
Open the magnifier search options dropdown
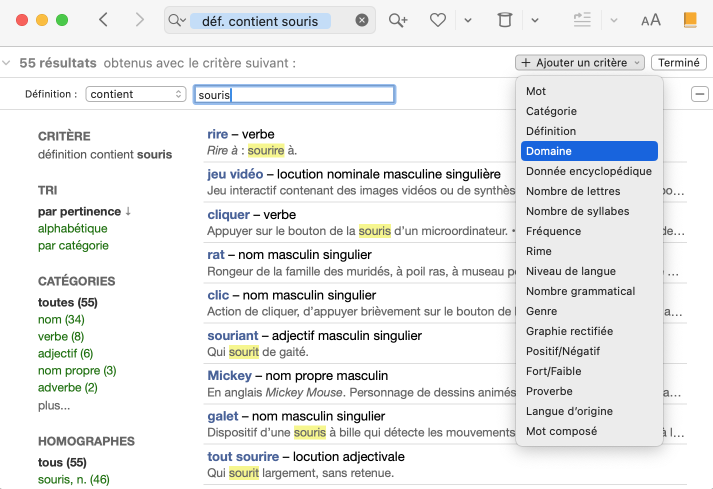coord(176,20)
